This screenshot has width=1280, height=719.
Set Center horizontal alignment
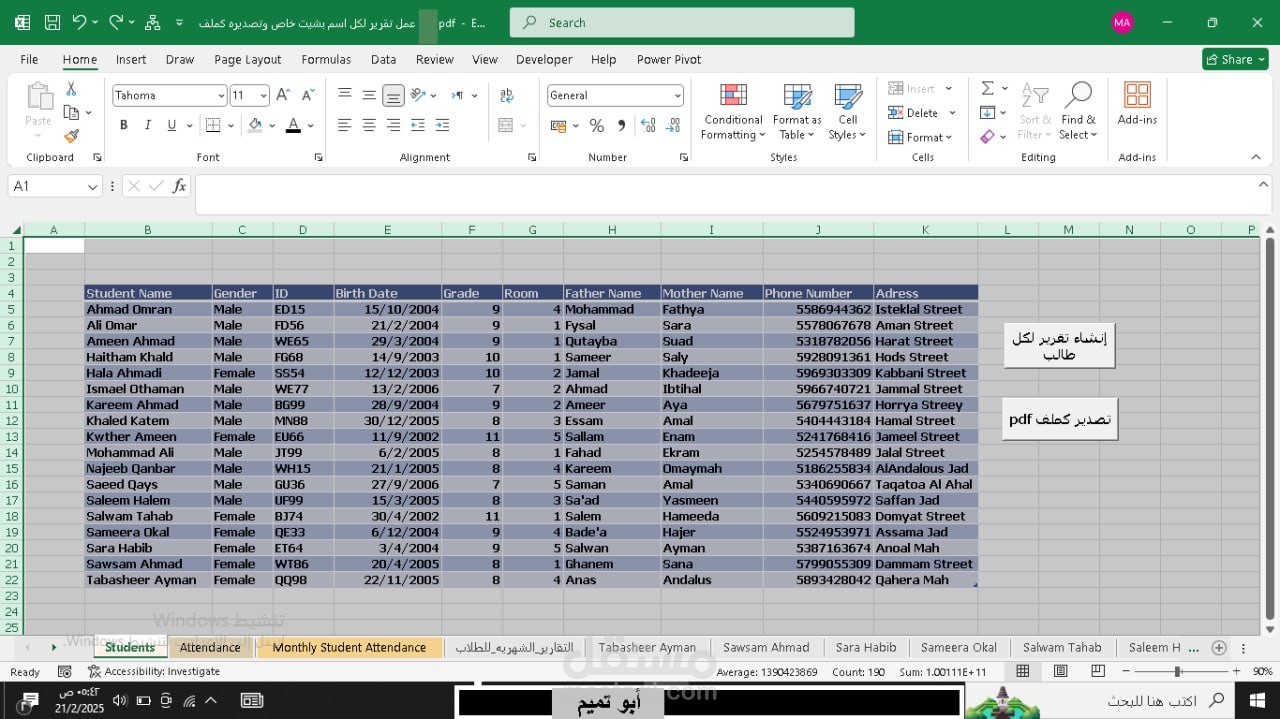(x=369, y=125)
